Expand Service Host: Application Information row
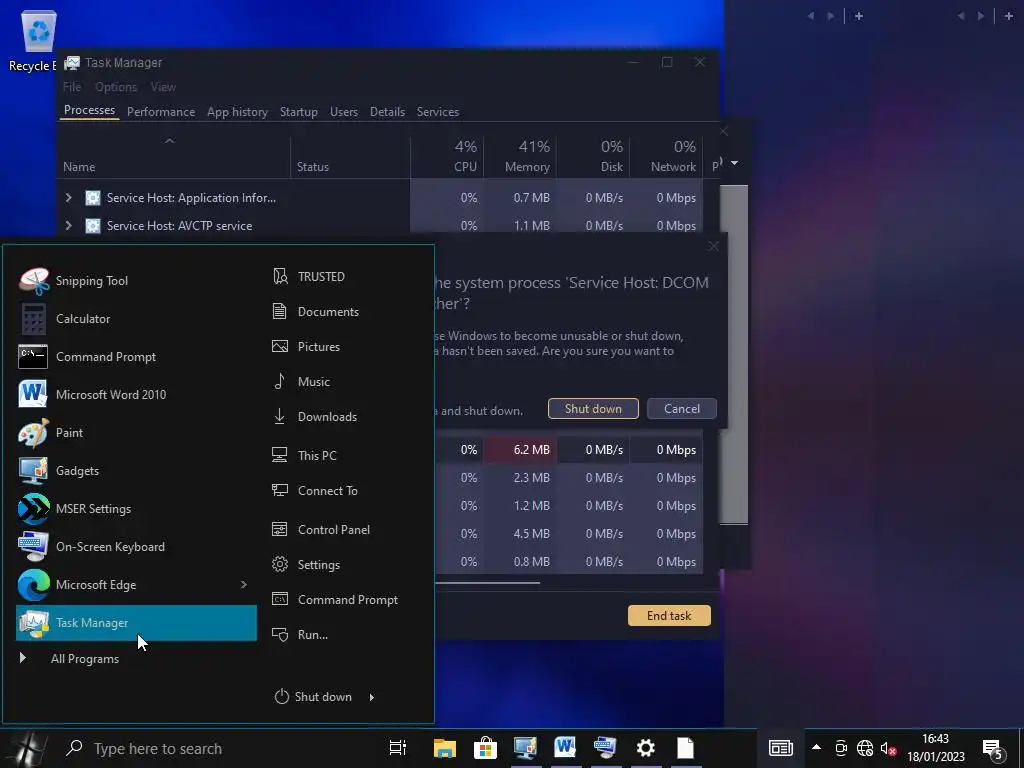The height and width of the screenshot is (768, 1024). pos(69,197)
